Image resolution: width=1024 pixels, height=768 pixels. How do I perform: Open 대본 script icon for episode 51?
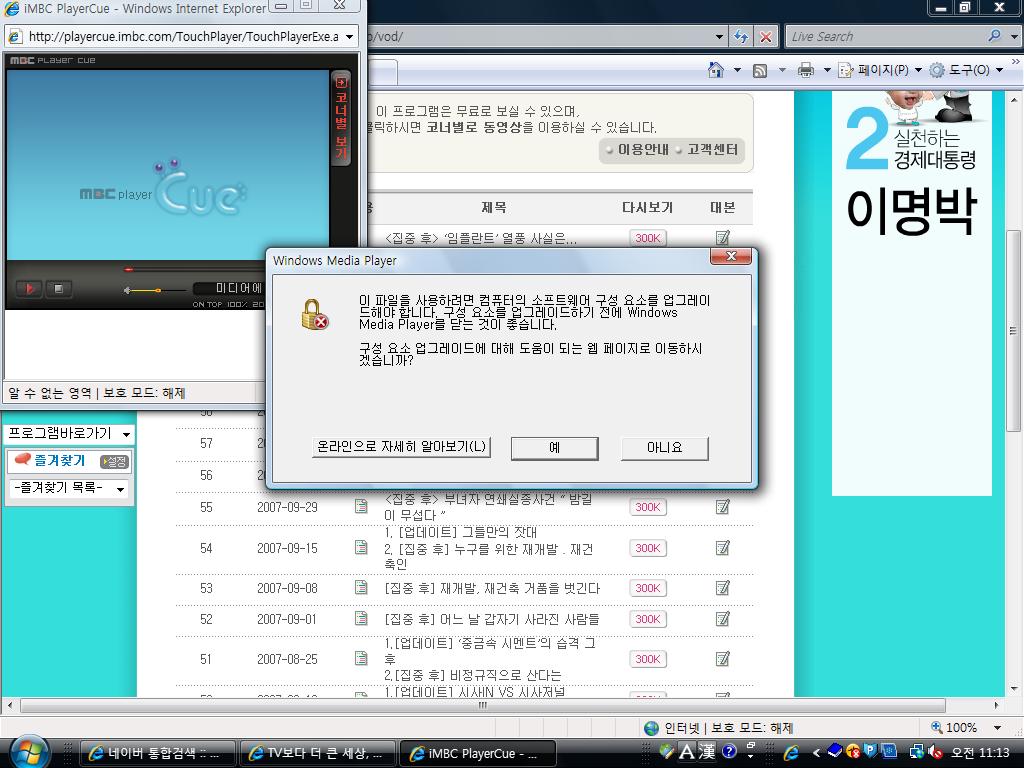(x=722, y=659)
